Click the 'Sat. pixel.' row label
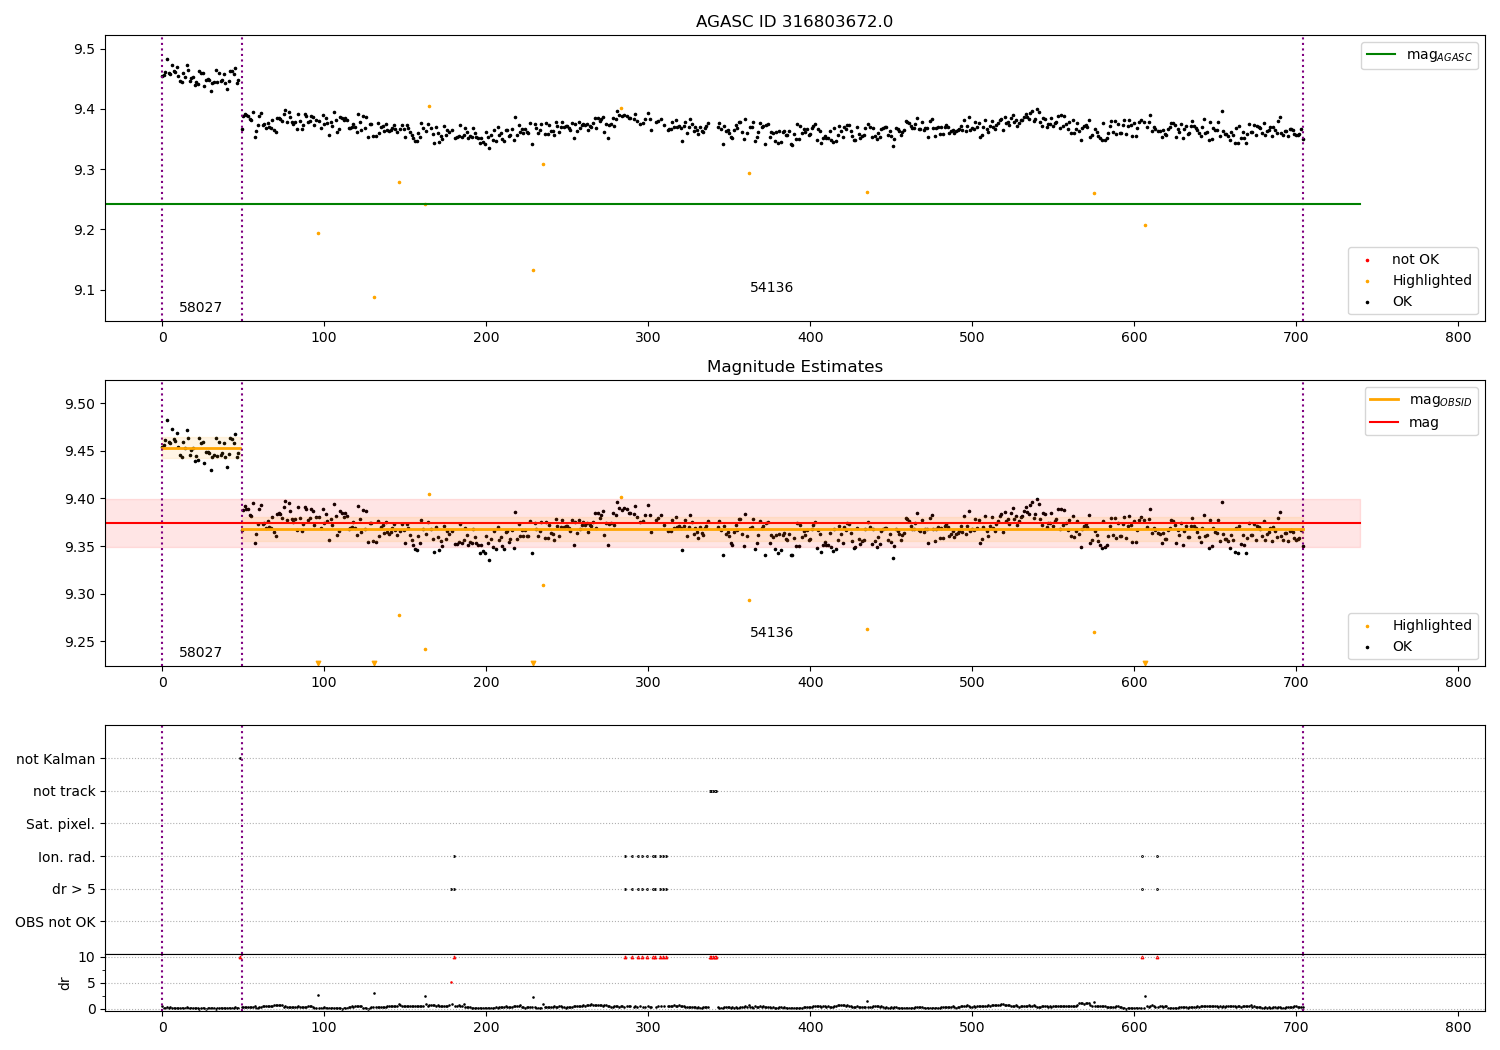Viewport: 1500px width, 1050px height. [x=61, y=825]
